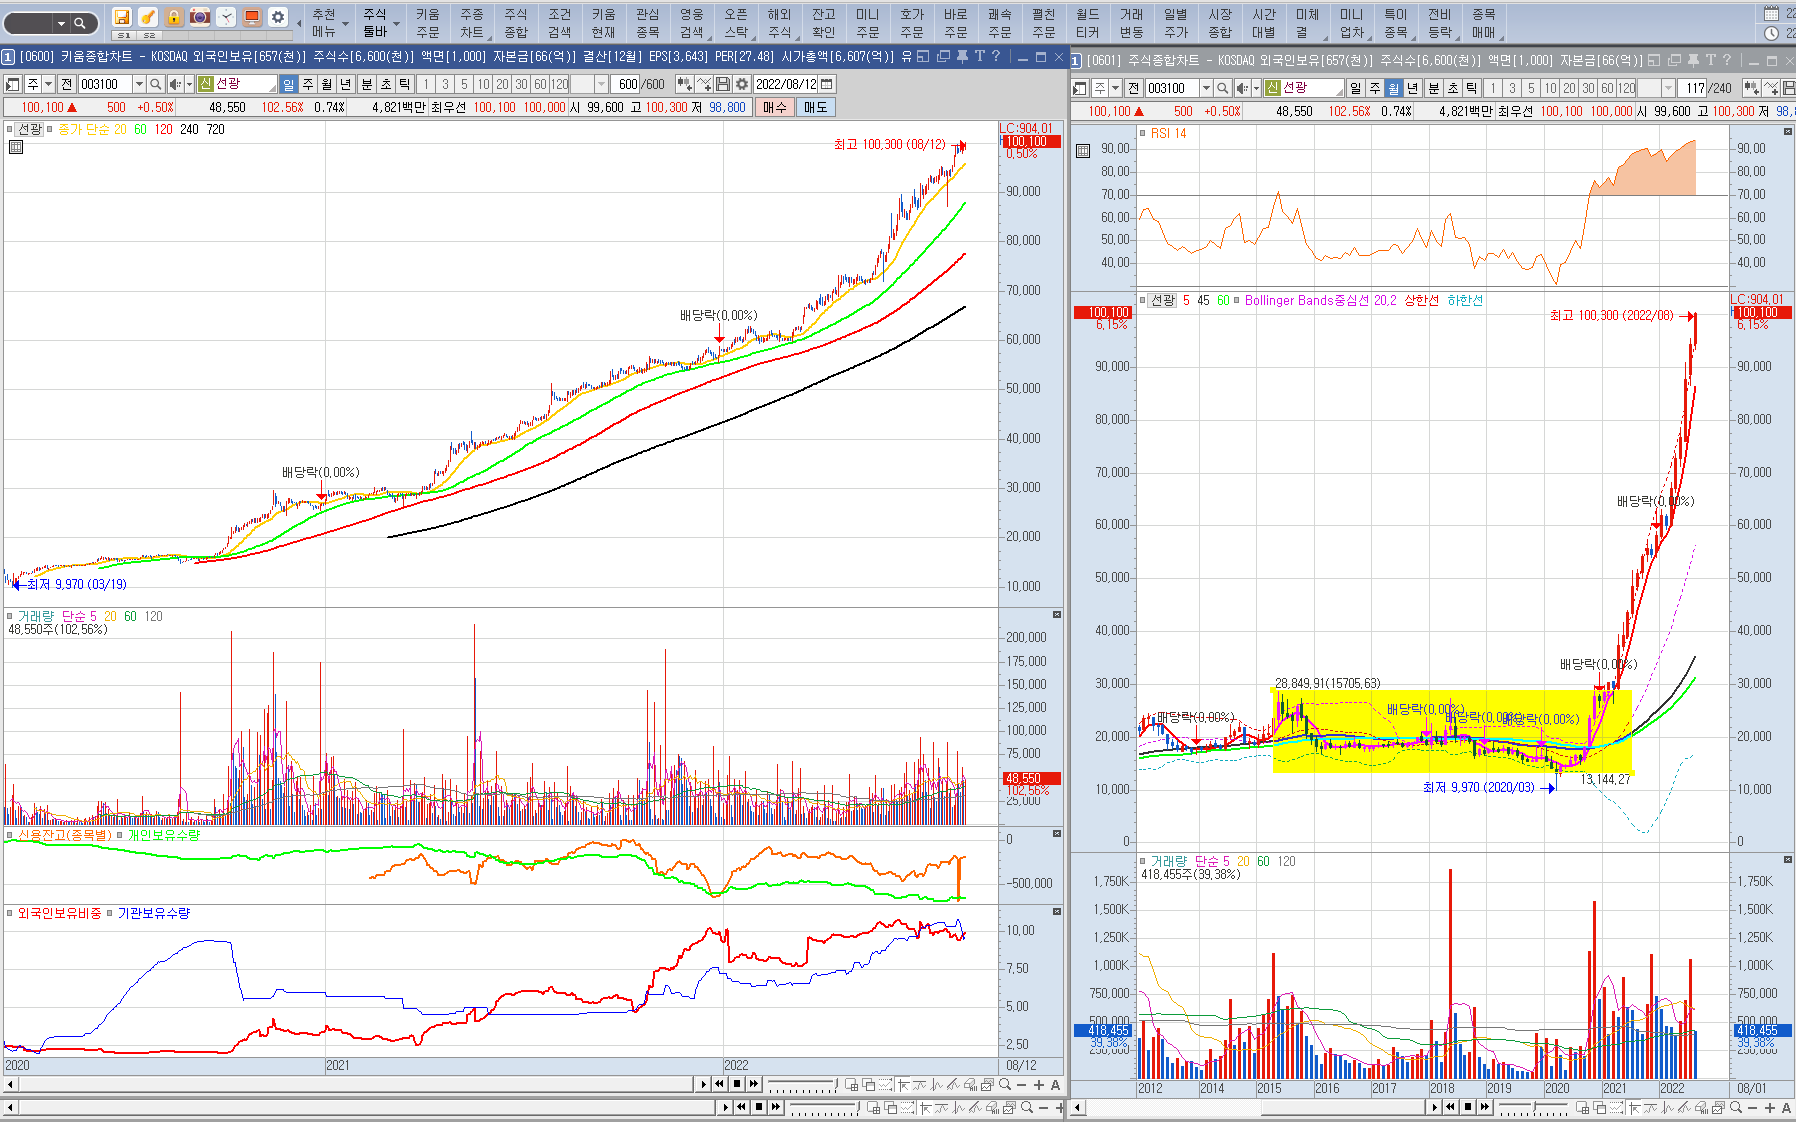
Task: Click magnifier icon in left chart bottom bar
Action: pos(1005,1085)
